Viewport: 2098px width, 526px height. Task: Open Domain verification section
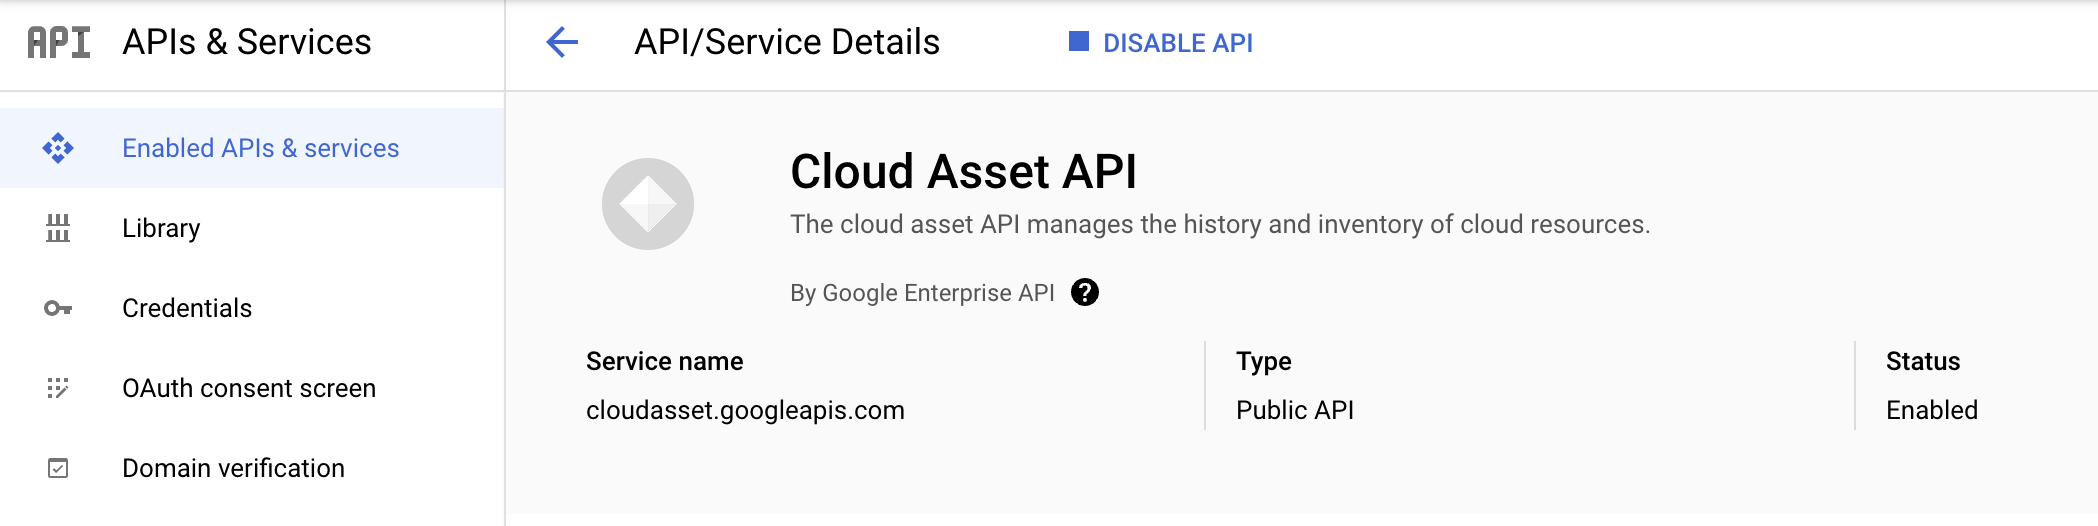tap(252, 468)
